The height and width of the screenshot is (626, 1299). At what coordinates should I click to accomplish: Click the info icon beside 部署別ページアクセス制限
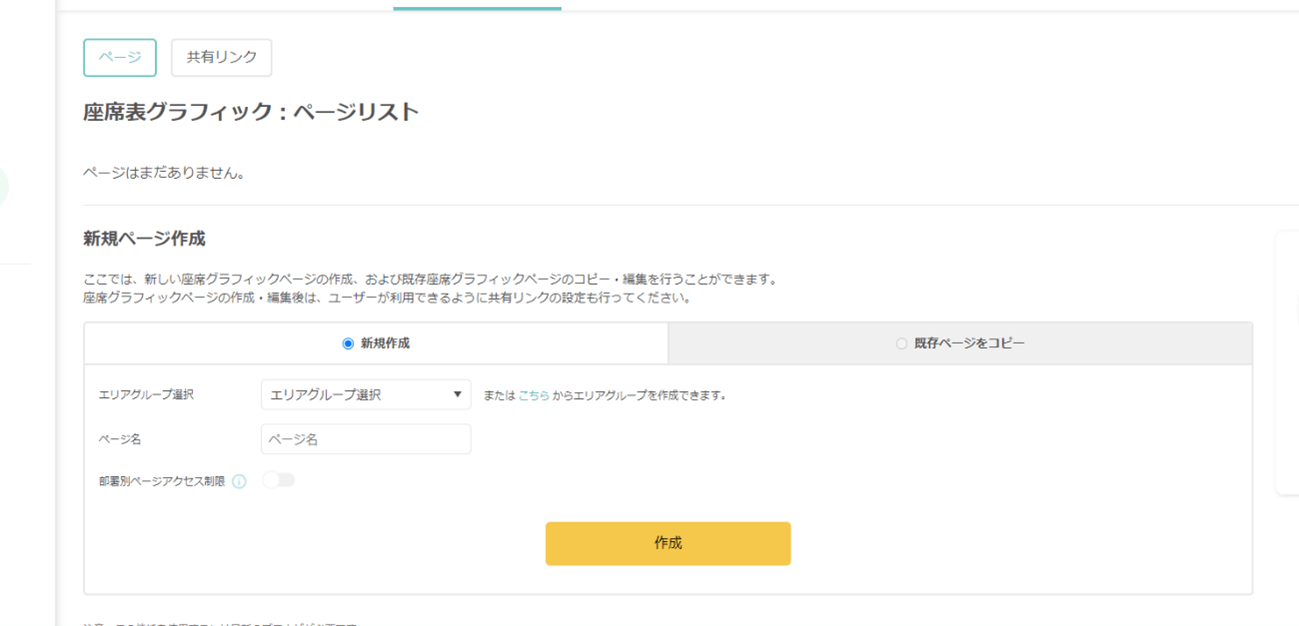[239, 481]
